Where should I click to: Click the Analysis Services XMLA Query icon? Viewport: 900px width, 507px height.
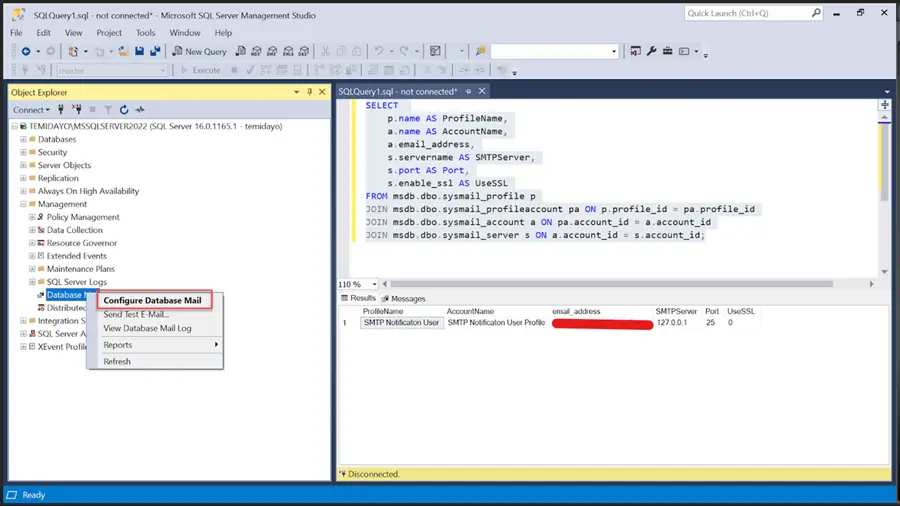coord(288,51)
